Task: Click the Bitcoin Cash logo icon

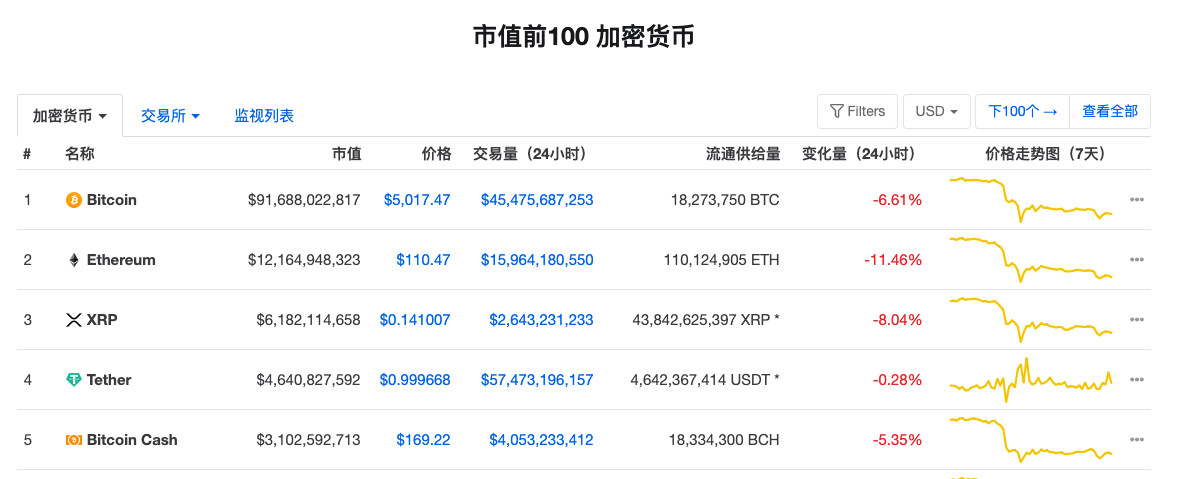Action: pos(74,440)
